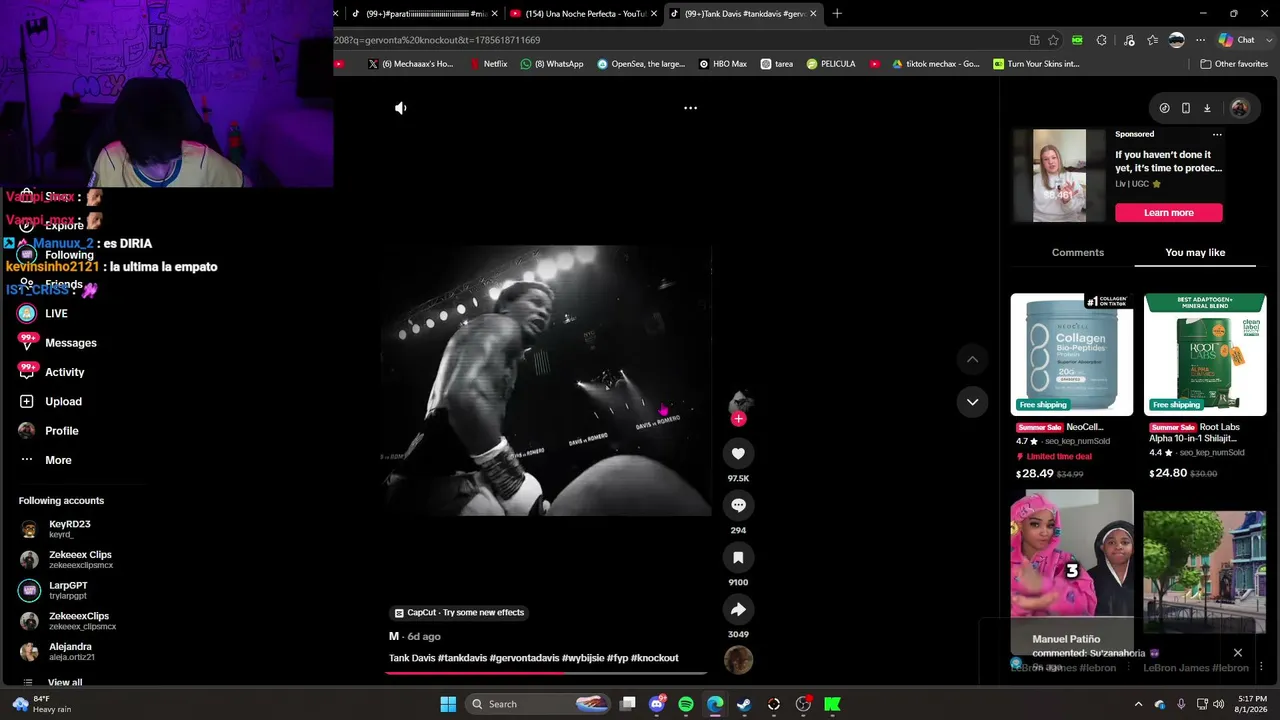Dismiss the Manuel Patiño comment notification
The image size is (1280, 720).
(x=1238, y=653)
